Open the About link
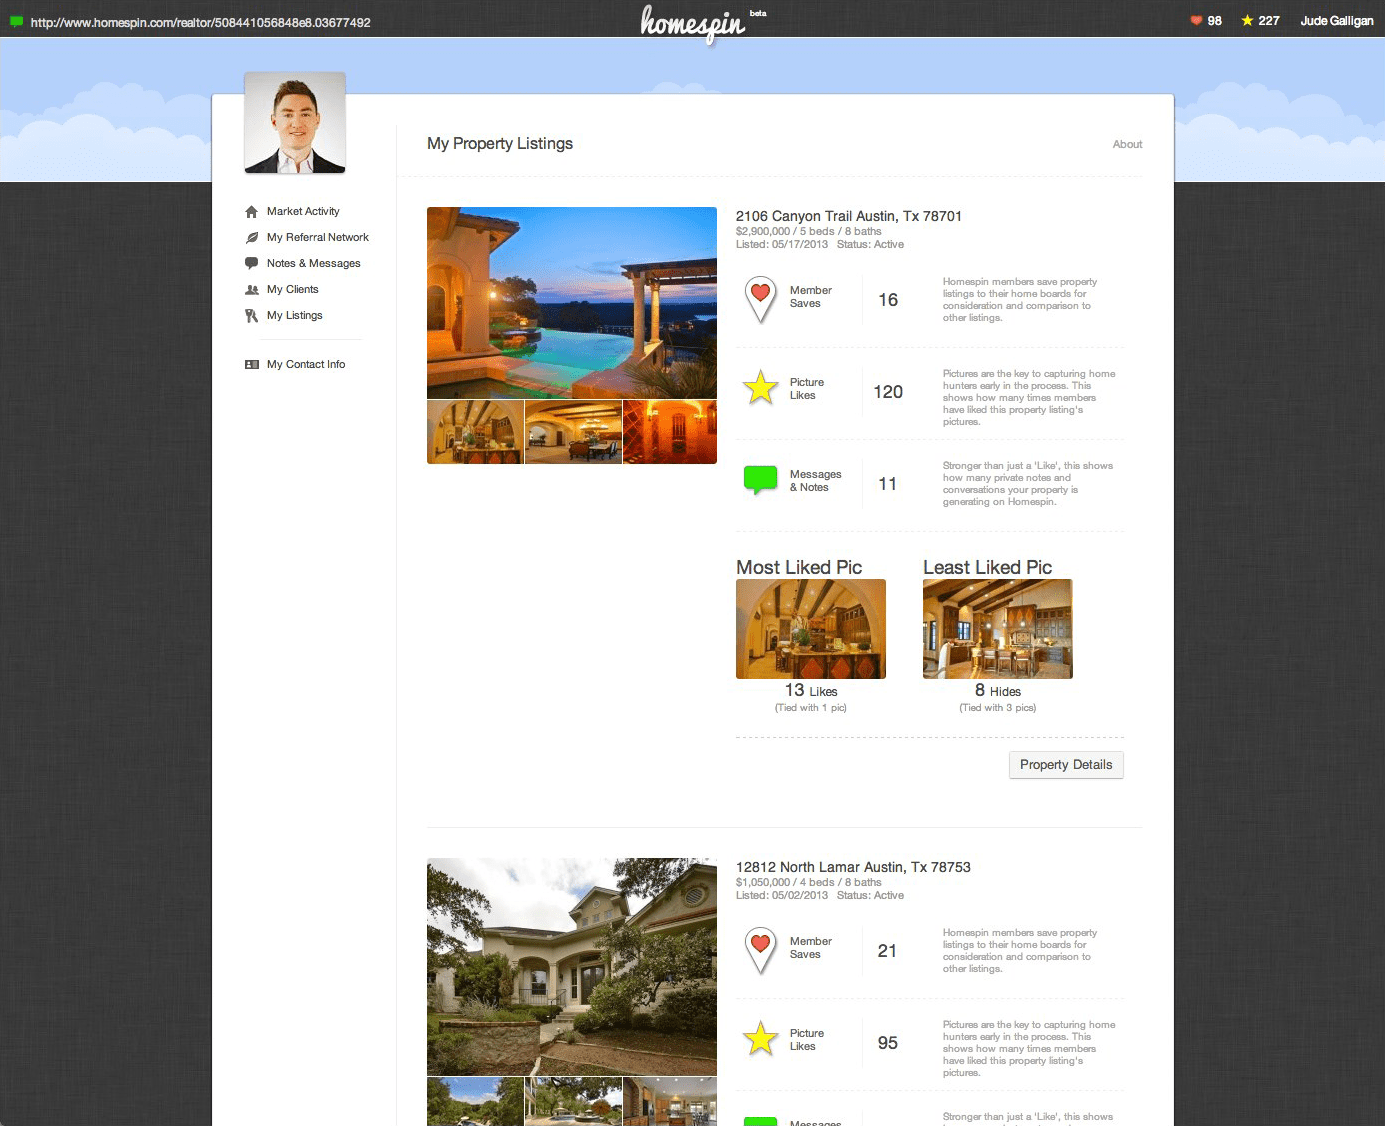 [1127, 145]
